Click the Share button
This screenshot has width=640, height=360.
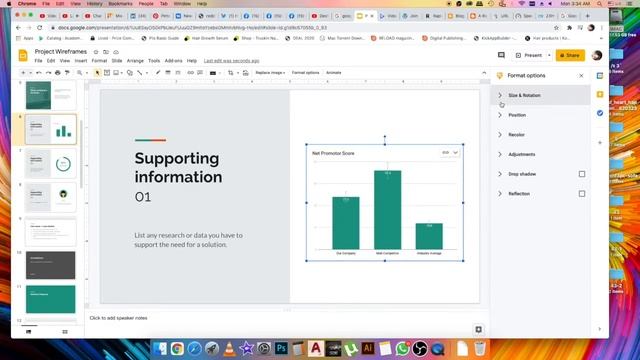click(570, 55)
